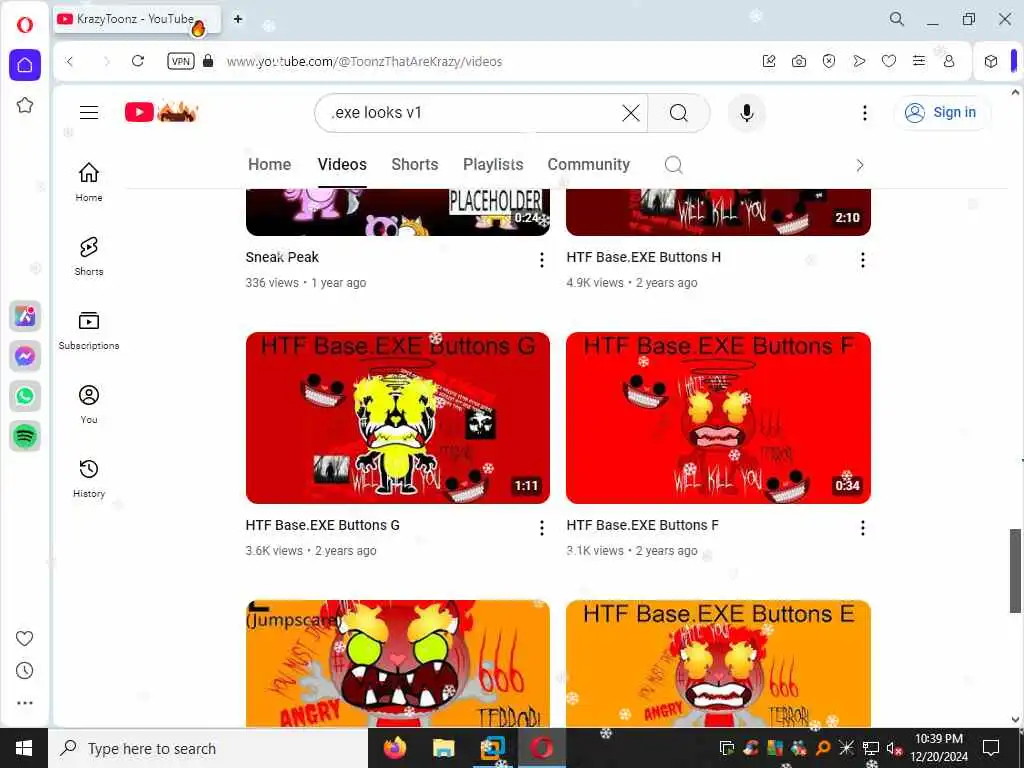Click the Sign in button

click(941, 112)
